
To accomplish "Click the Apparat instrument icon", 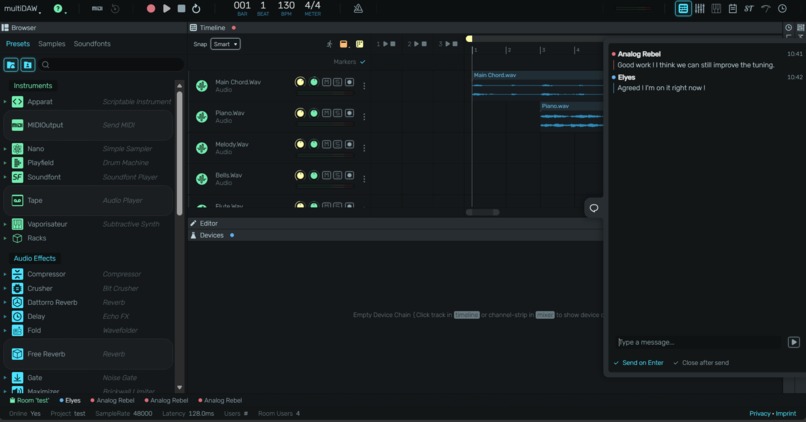I will 17,102.
